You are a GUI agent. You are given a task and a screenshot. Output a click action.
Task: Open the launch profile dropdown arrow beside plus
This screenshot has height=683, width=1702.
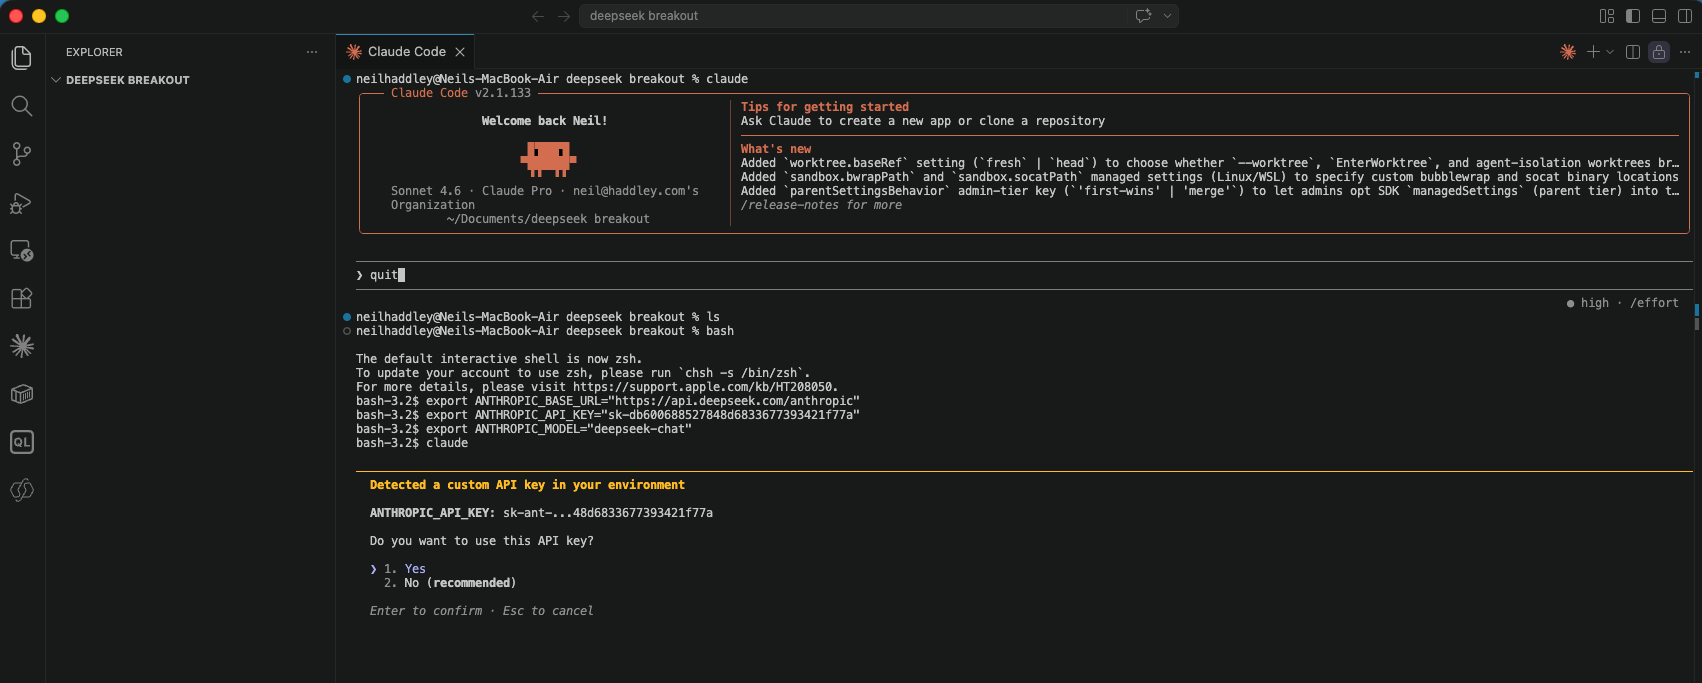tap(1610, 52)
